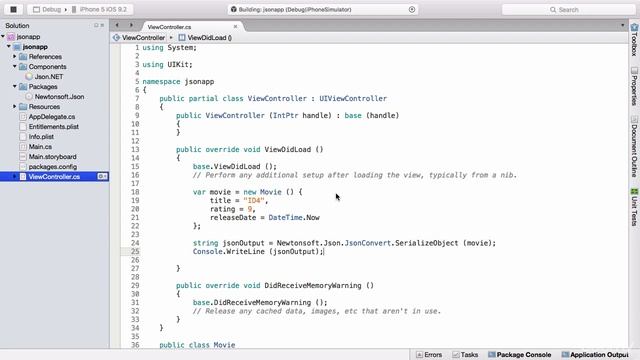The width and height of the screenshot is (640, 360).
Task: Open the Debug configuration selector
Action: pos(47,9)
